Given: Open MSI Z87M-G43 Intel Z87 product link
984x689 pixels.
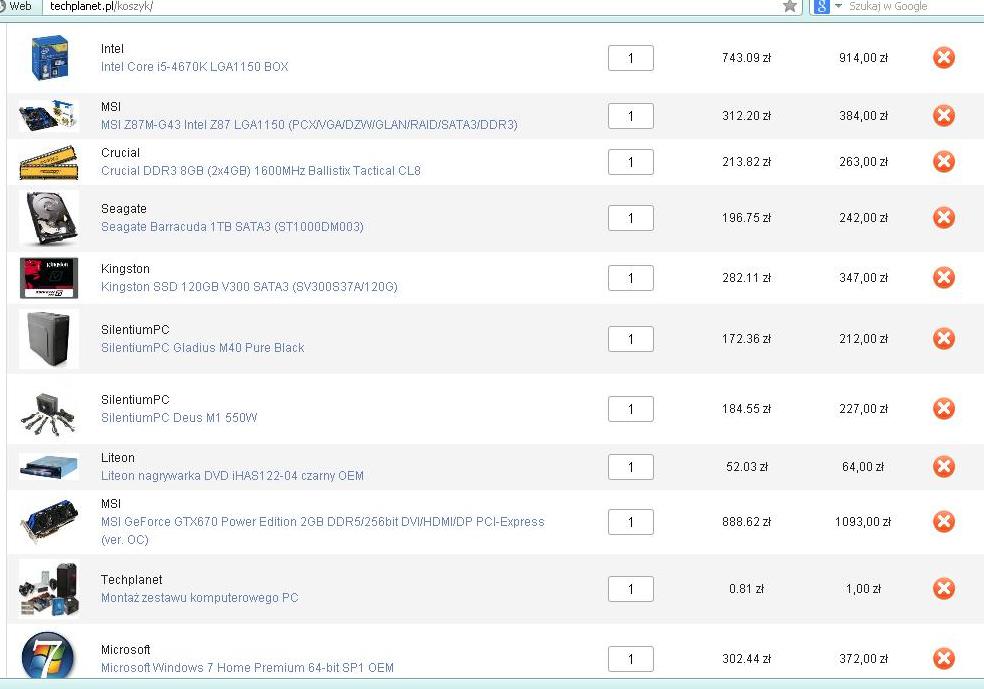Looking at the screenshot, I should coord(309,125).
